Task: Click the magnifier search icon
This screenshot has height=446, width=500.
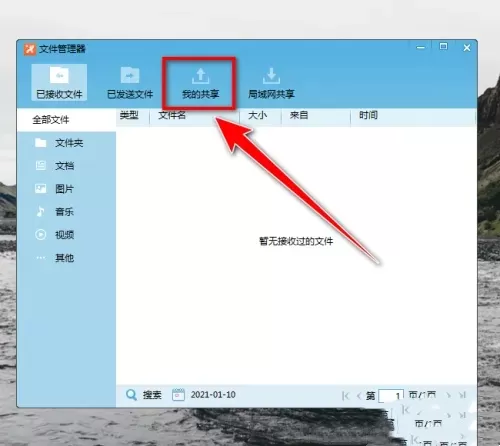Action: click(131, 395)
